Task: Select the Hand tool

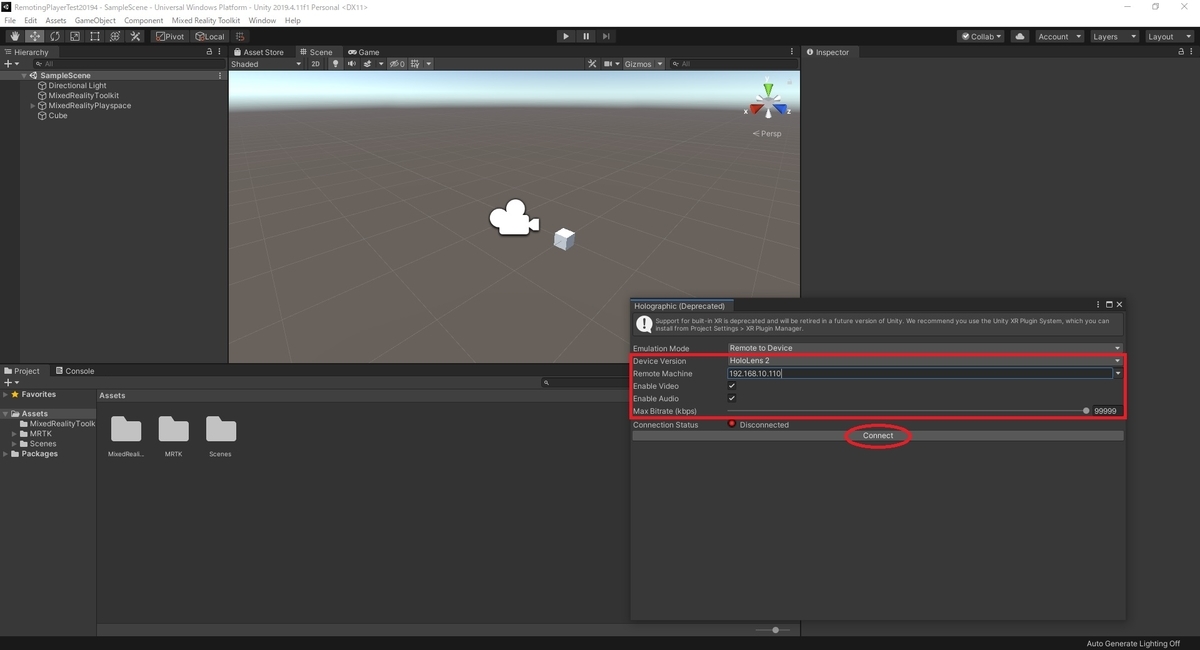Action: [x=15, y=36]
